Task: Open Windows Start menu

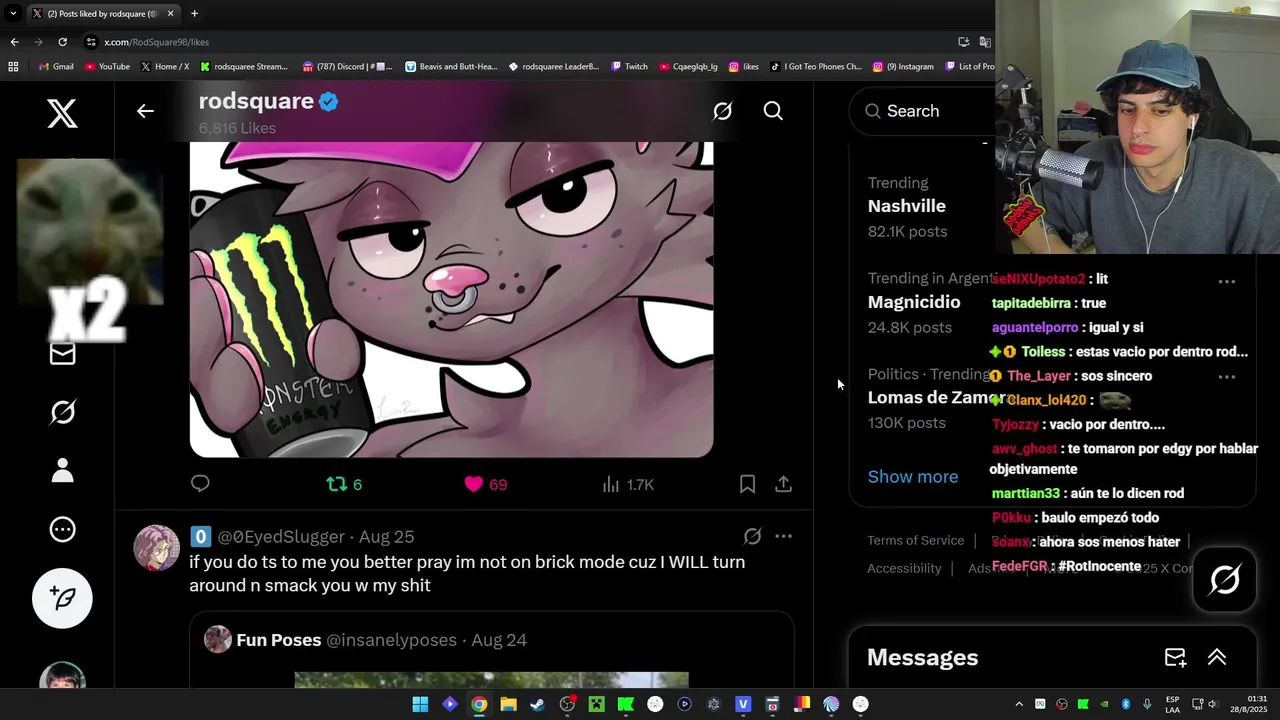Action: pyautogui.click(x=420, y=704)
